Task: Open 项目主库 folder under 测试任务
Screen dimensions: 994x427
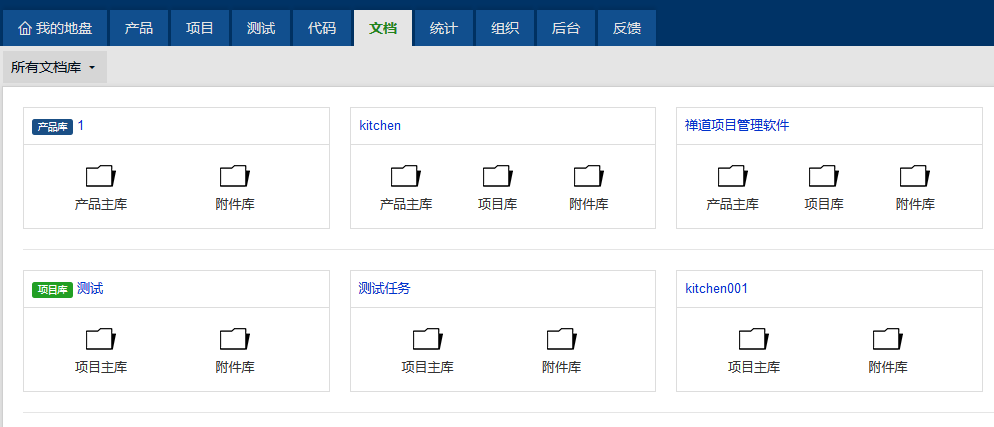Action: [427, 350]
